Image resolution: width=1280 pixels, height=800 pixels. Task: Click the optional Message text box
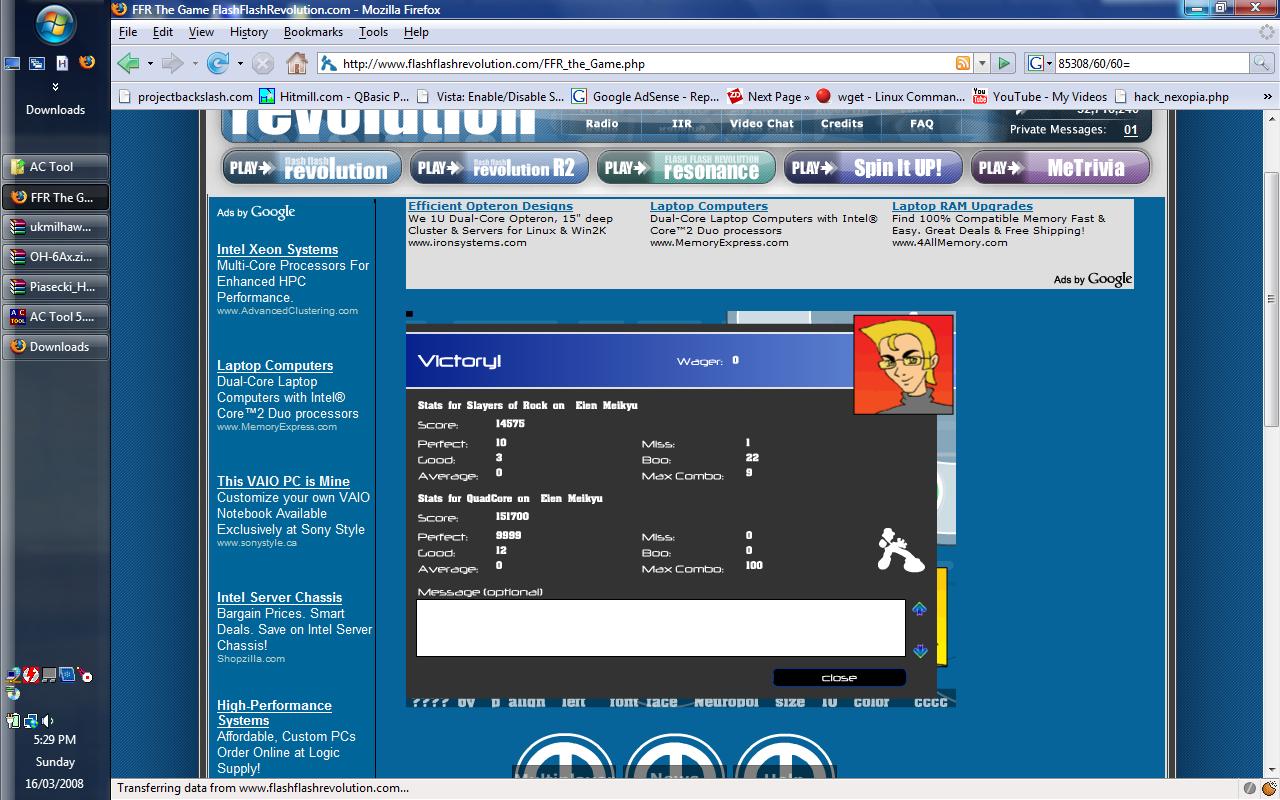click(661, 628)
